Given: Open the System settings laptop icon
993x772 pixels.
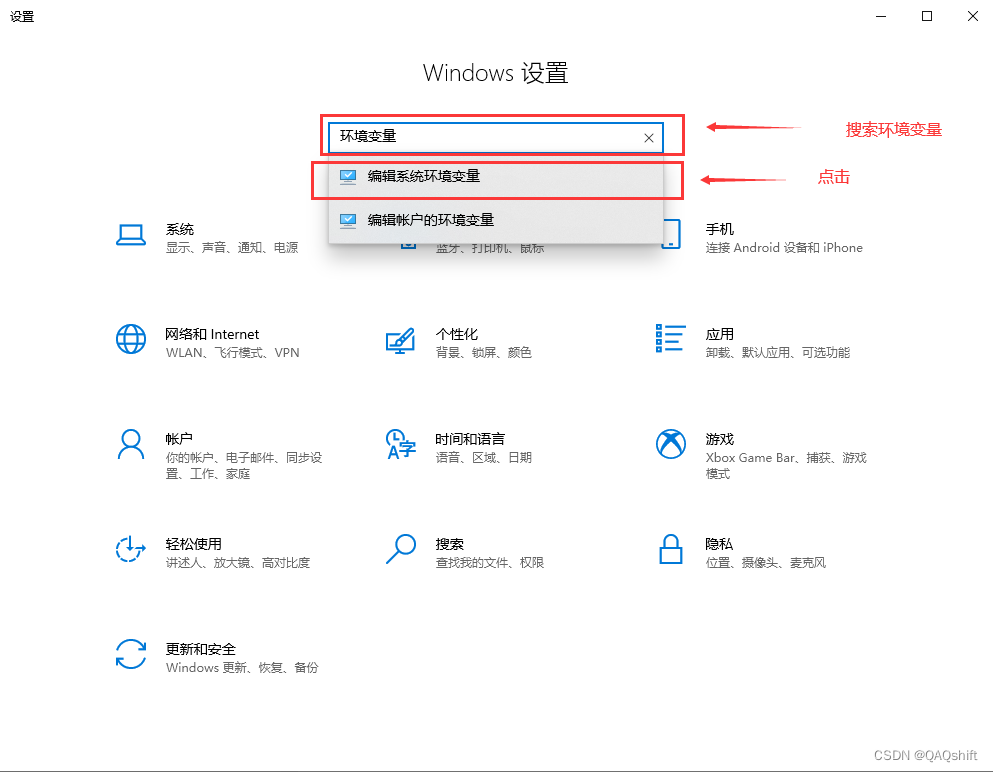Looking at the screenshot, I should pyautogui.click(x=131, y=236).
